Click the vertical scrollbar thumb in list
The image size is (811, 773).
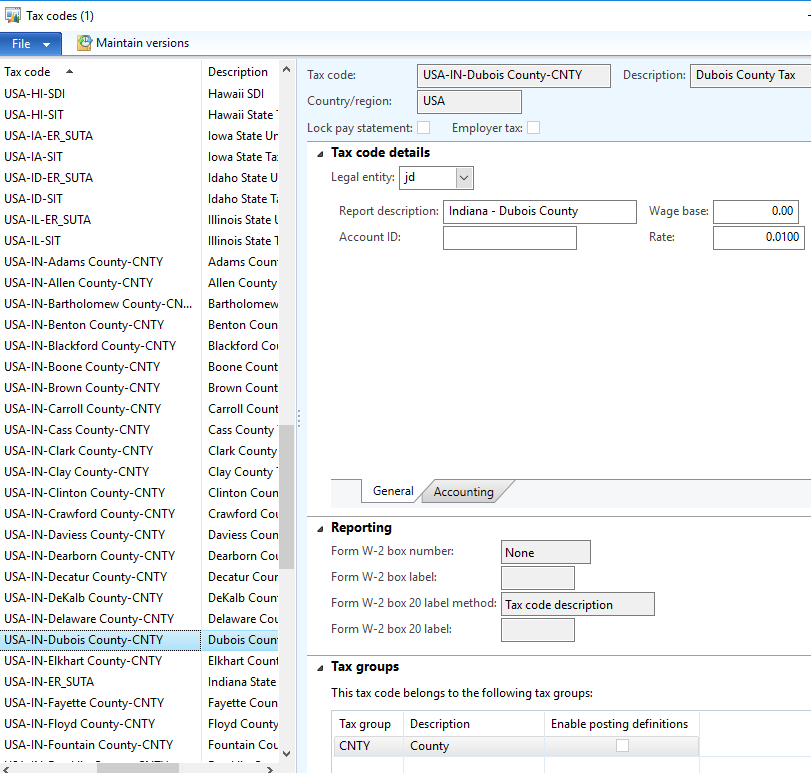(287, 496)
